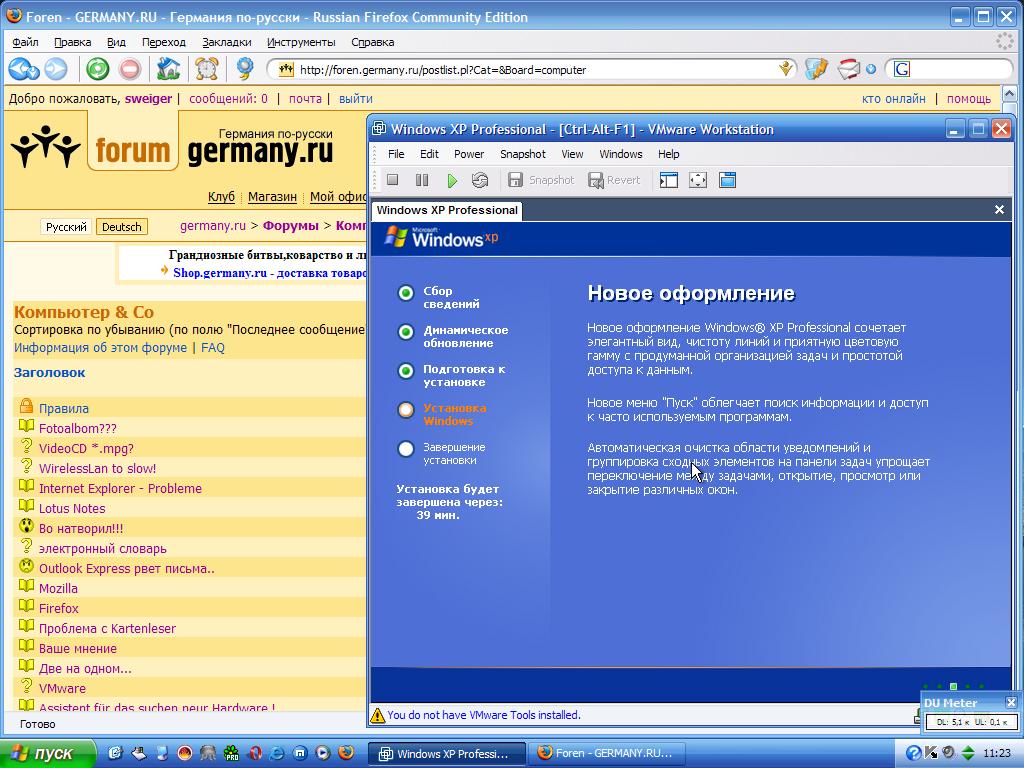Open the помощь help link
The height and width of the screenshot is (768, 1024).
pyautogui.click(x=969, y=99)
